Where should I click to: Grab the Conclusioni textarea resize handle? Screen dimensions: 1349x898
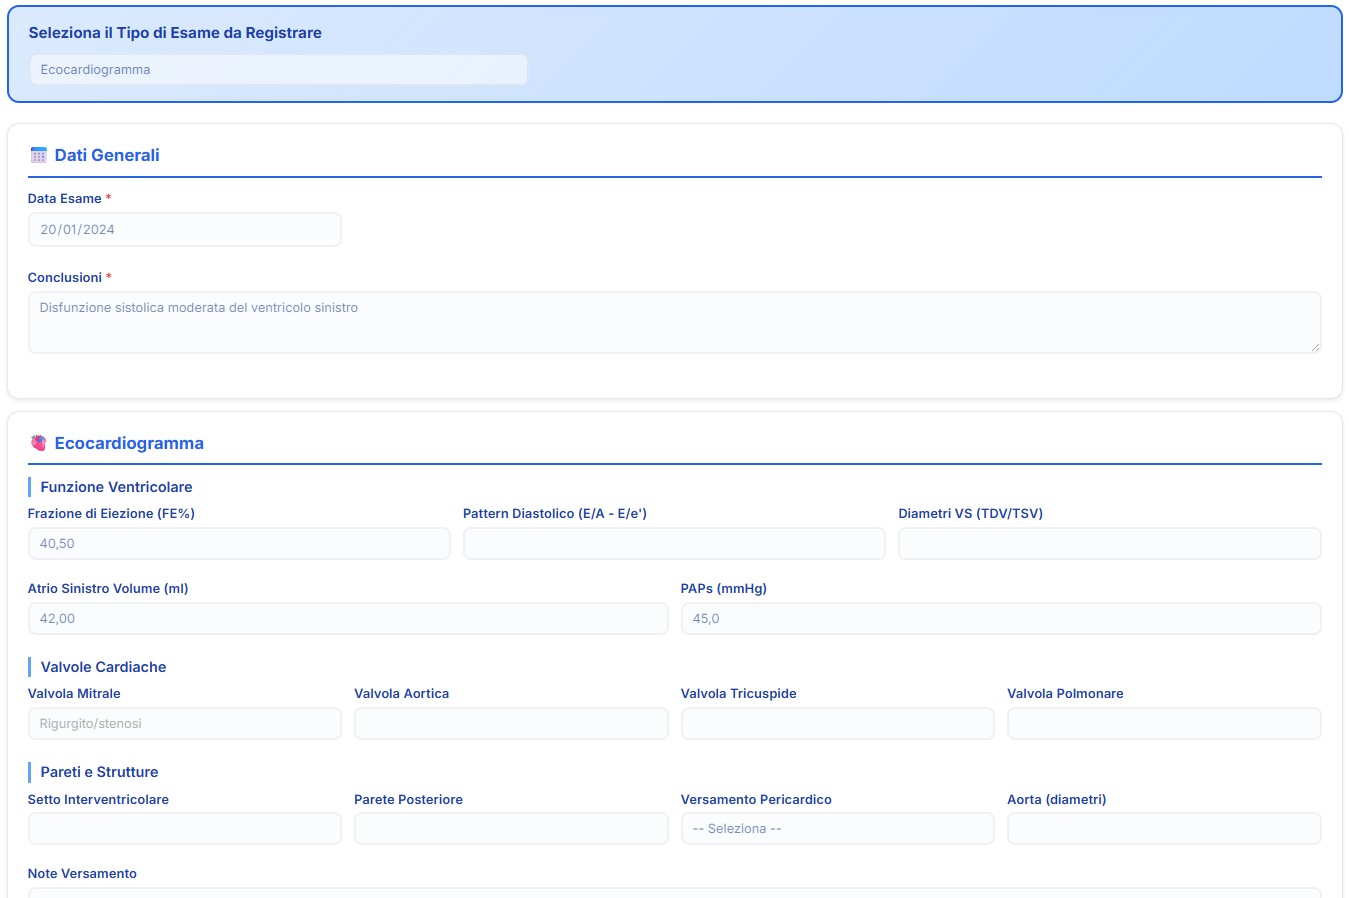1314,347
